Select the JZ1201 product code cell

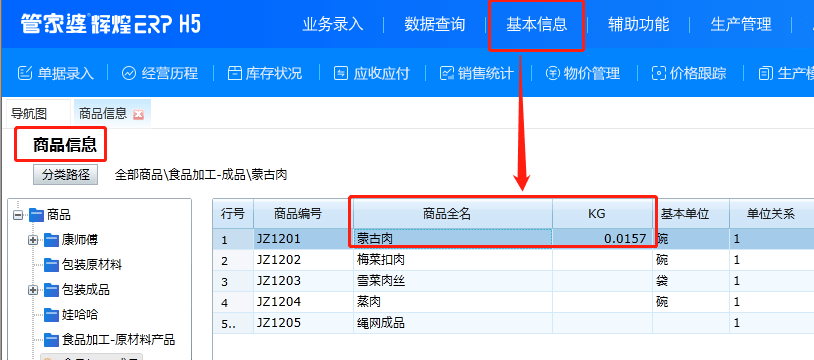303,239
